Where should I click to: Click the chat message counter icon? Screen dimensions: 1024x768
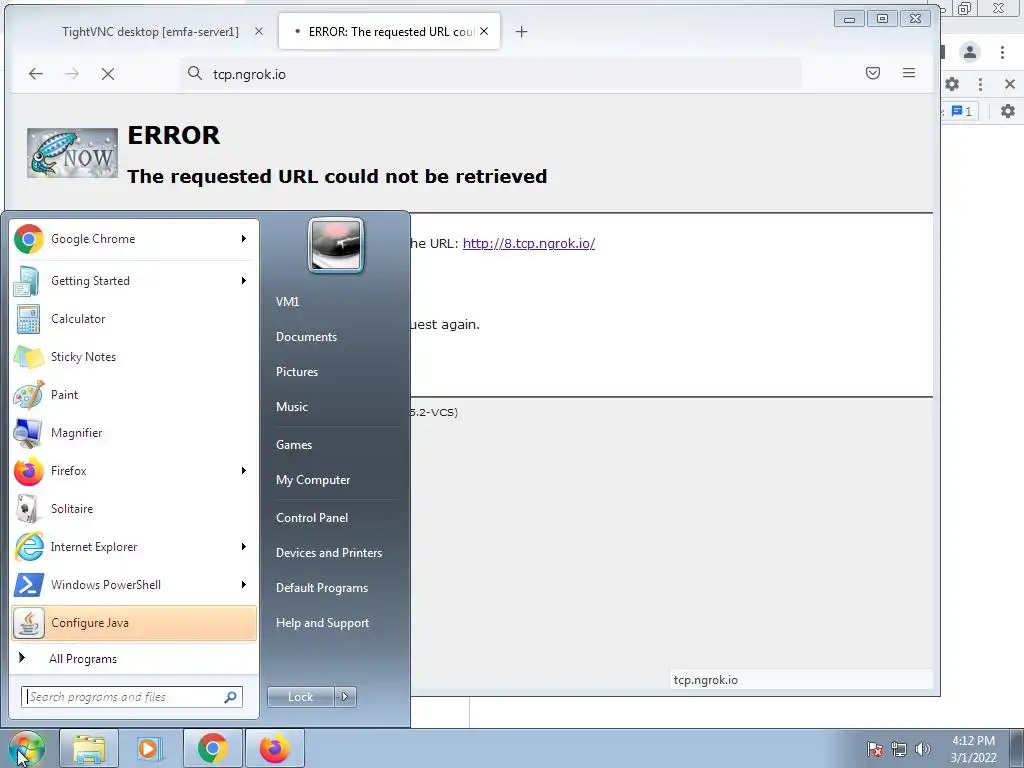coord(961,111)
